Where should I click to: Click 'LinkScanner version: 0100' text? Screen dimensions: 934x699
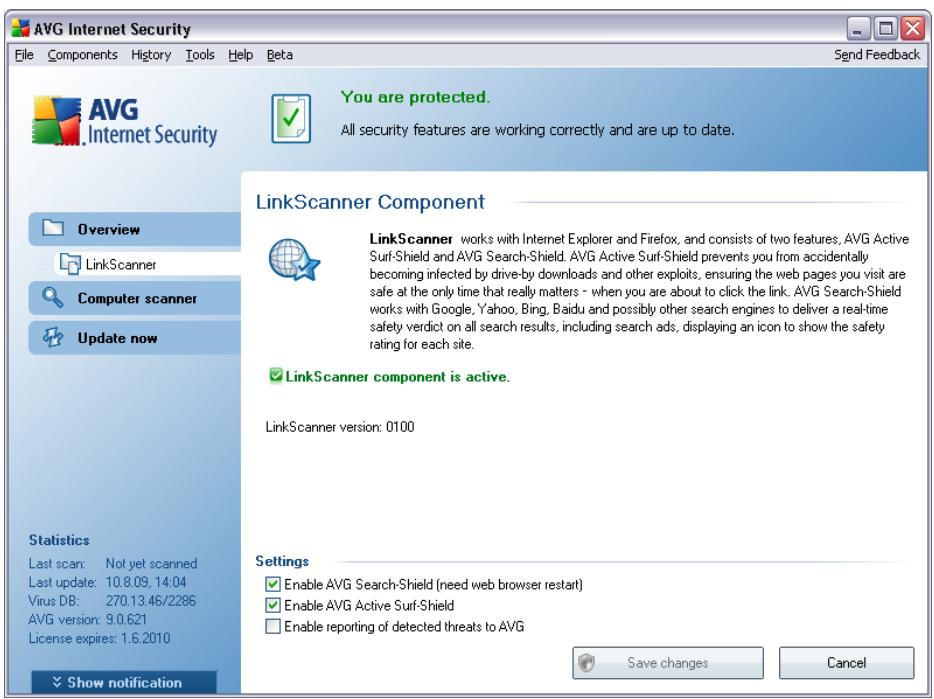[x=340, y=427]
